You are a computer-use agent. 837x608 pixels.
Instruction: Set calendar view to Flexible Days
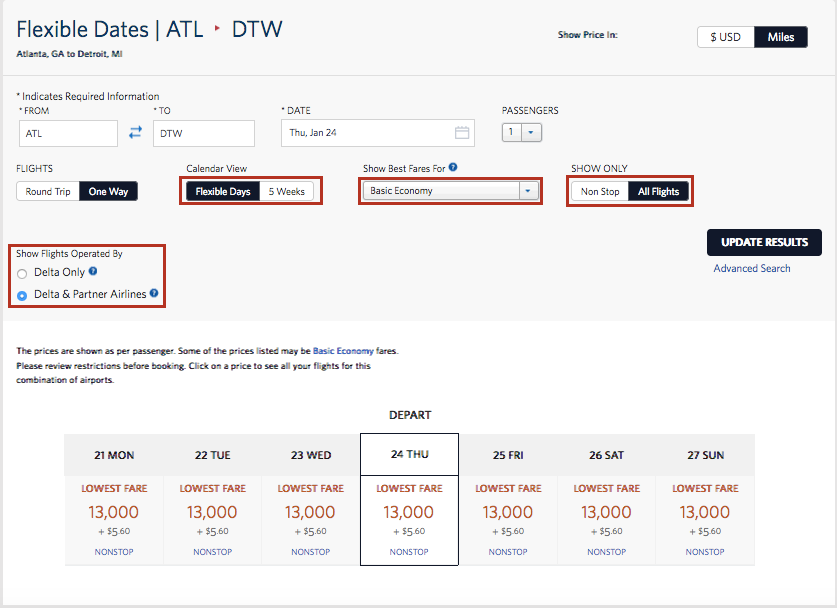[223, 191]
